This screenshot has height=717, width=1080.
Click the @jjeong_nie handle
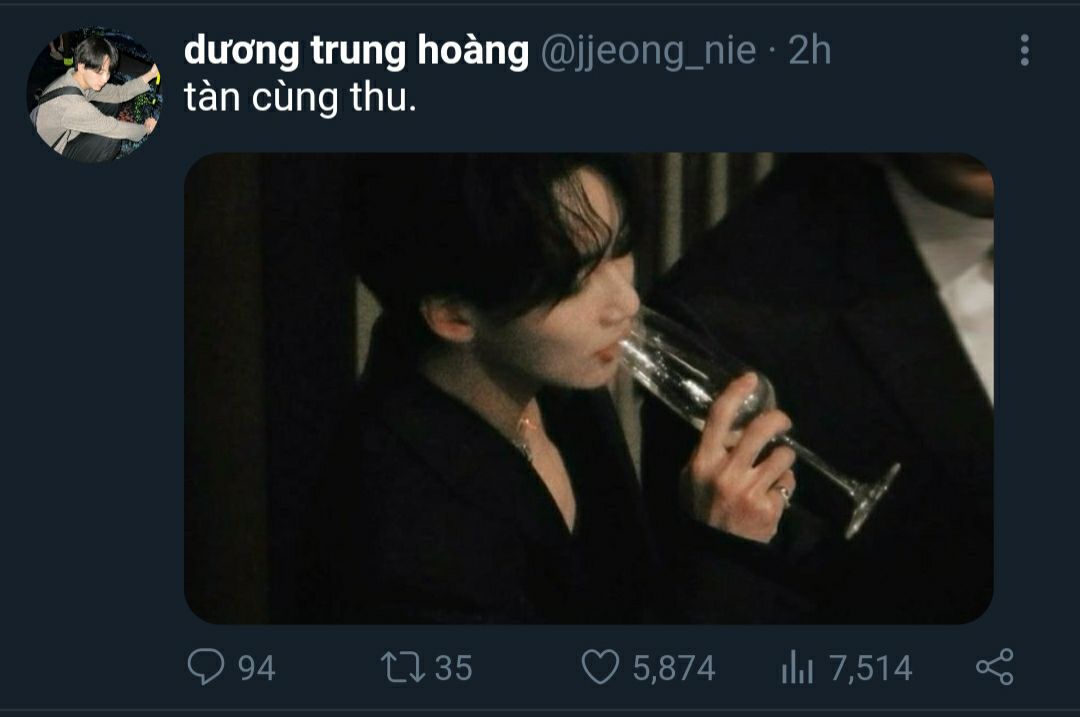(648, 52)
